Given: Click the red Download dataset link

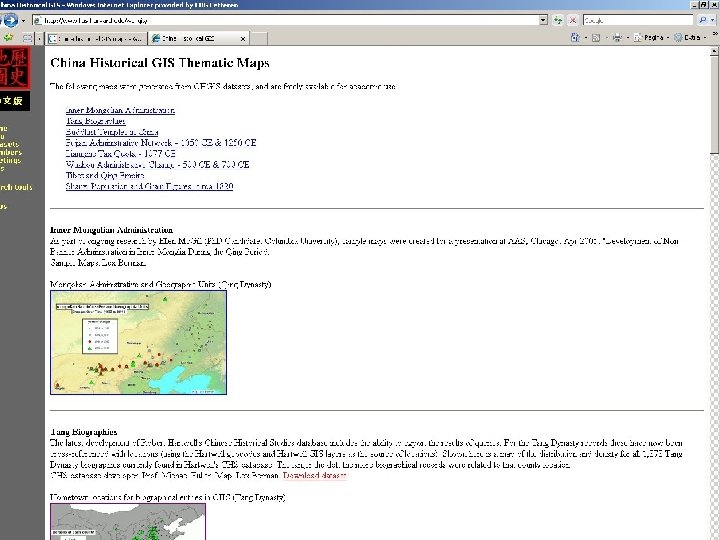Looking at the screenshot, I should tap(315, 475).
